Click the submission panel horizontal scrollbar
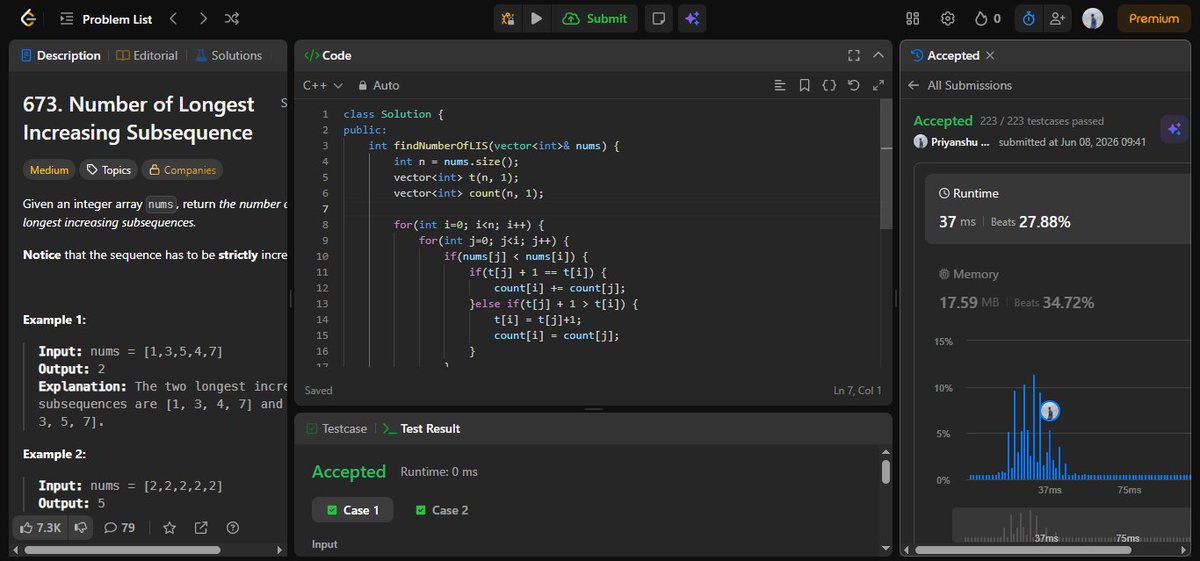 coord(1023,549)
